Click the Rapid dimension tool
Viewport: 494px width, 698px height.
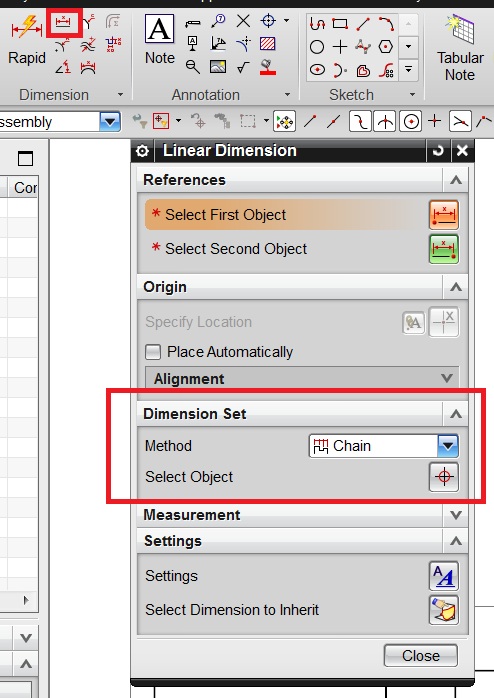pyautogui.click(x=27, y=39)
